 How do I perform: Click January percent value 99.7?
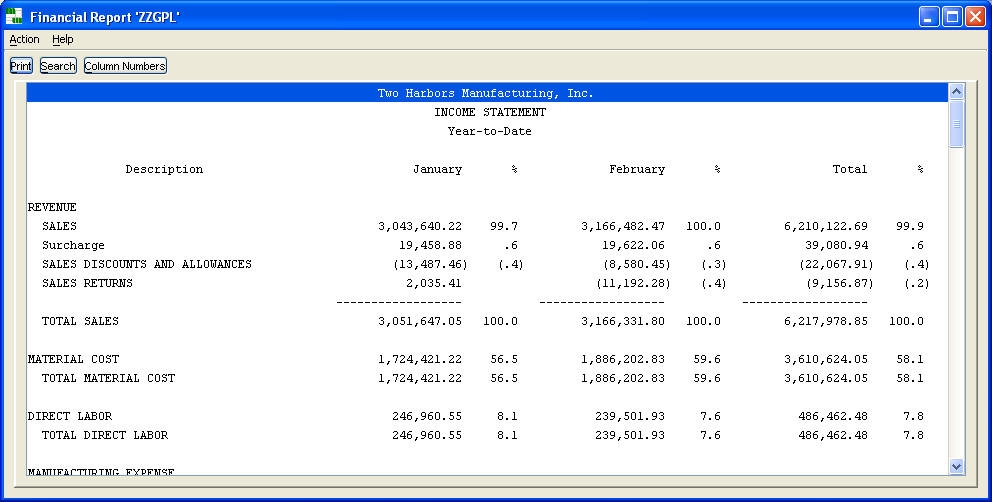pos(504,226)
